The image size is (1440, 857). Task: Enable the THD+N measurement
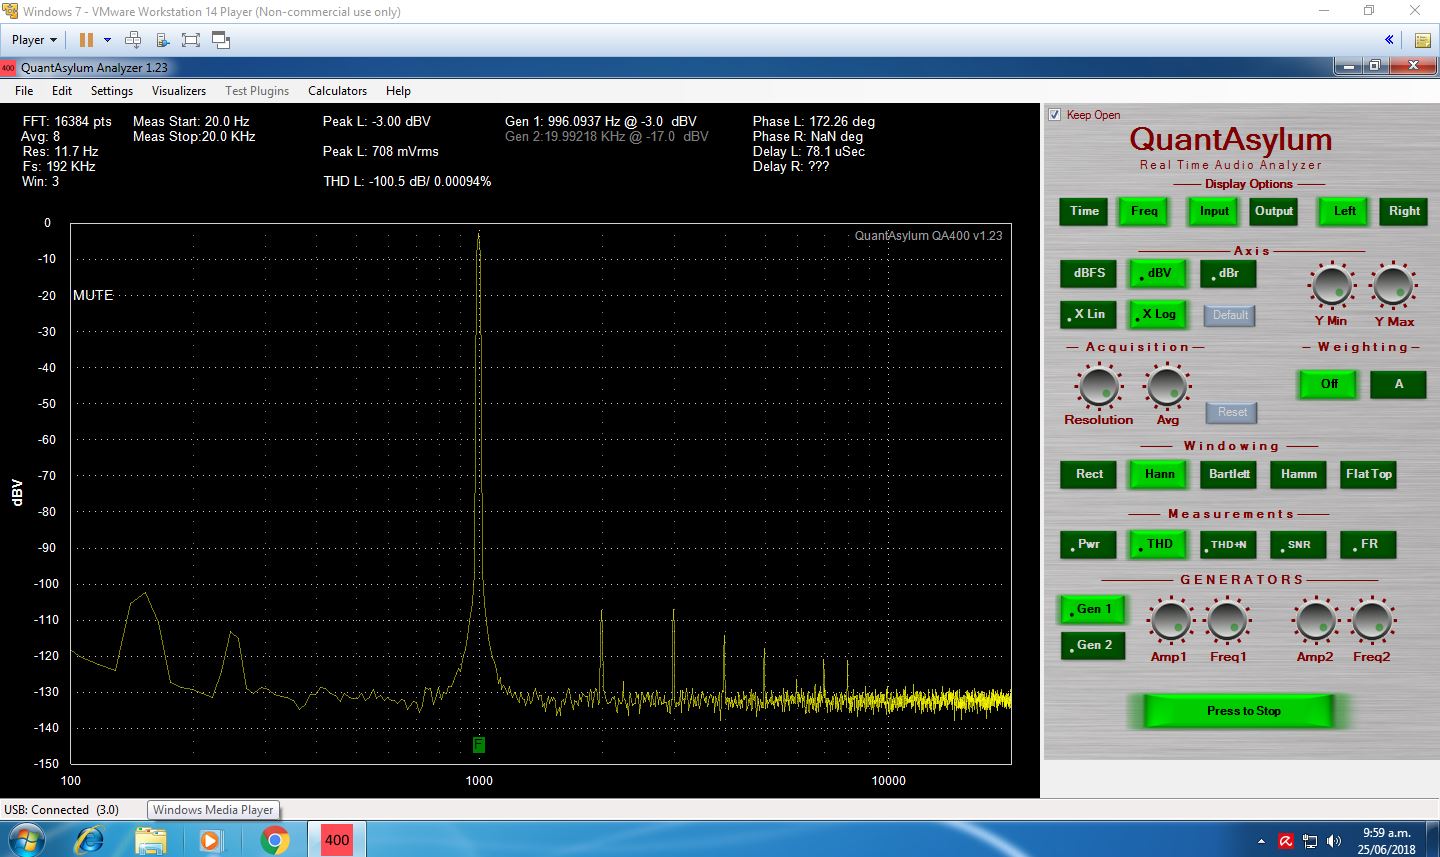pos(1228,544)
